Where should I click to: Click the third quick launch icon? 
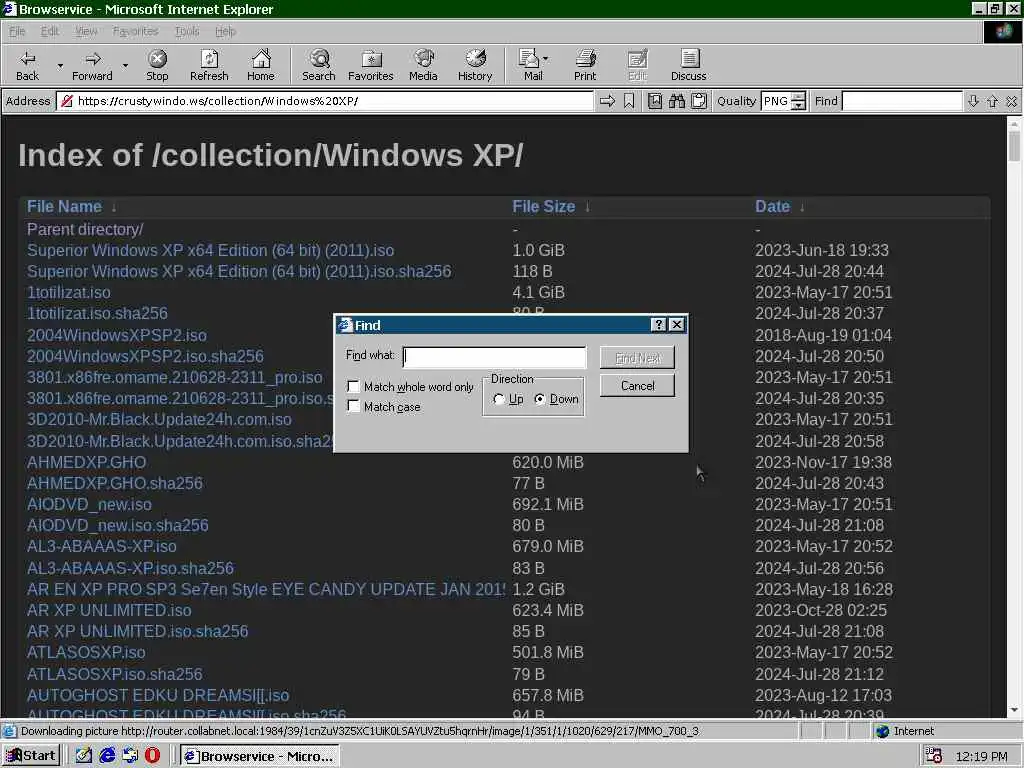click(x=130, y=756)
